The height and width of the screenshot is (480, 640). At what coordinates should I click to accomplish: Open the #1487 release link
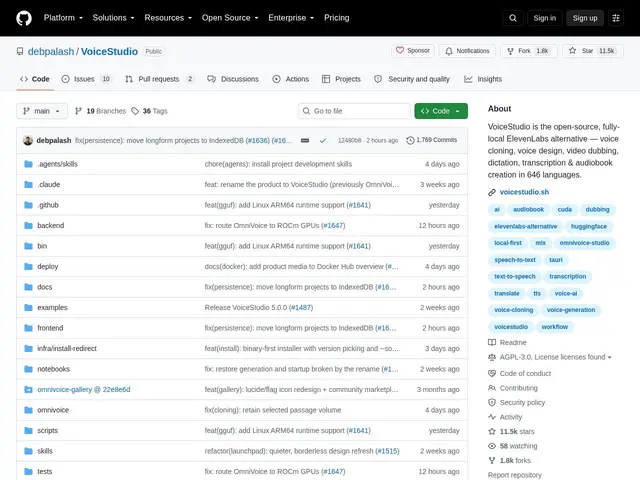coord(301,307)
